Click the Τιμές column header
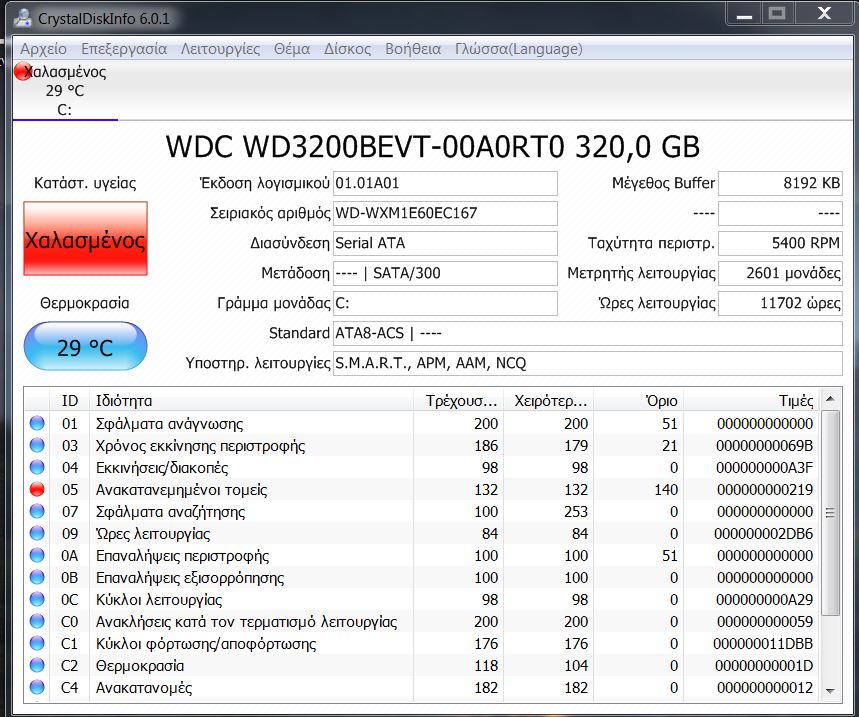Image resolution: width=859 pixels, height=717 pixels. pos(752,400)
